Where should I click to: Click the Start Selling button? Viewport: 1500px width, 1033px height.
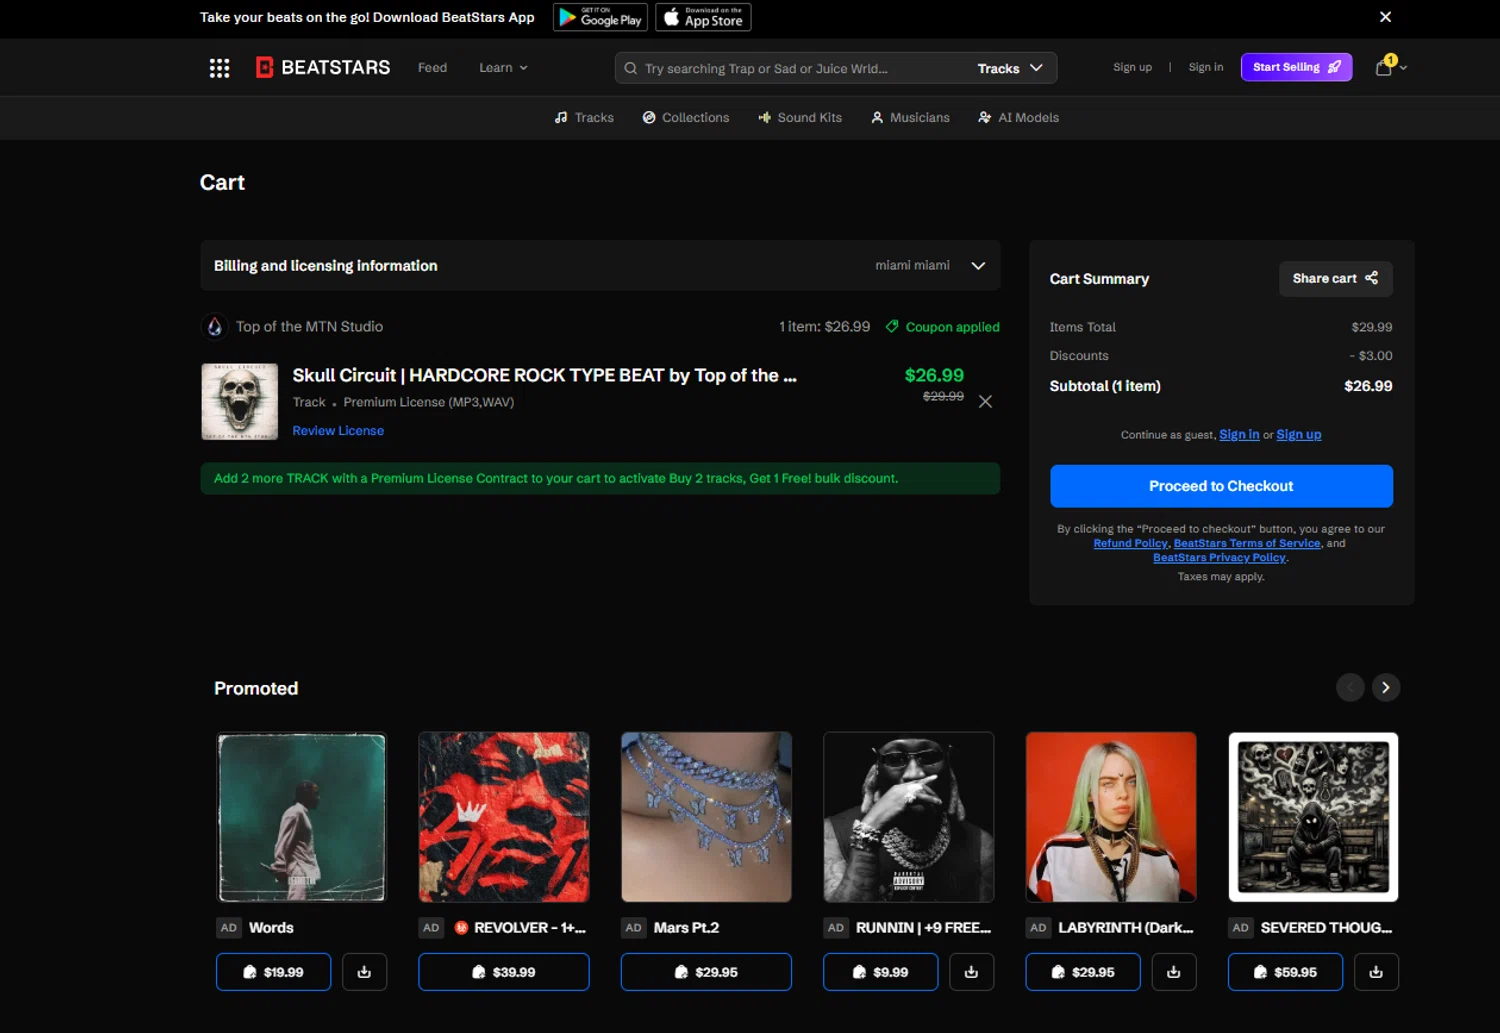pos(1296,67)
